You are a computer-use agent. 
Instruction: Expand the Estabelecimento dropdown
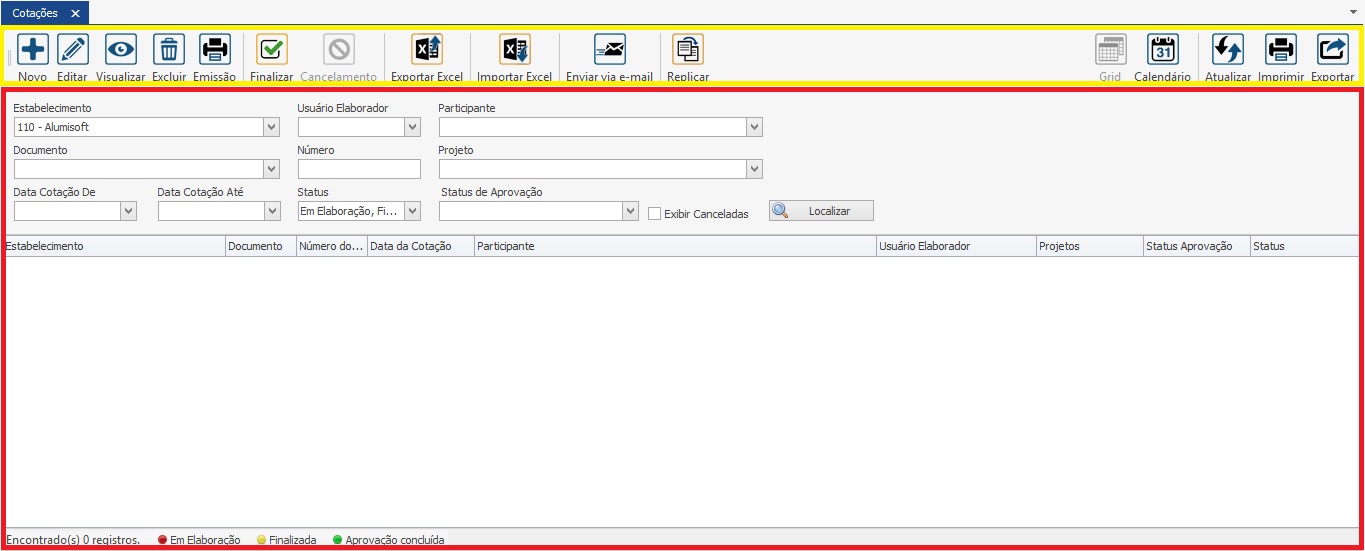[271, 127]
